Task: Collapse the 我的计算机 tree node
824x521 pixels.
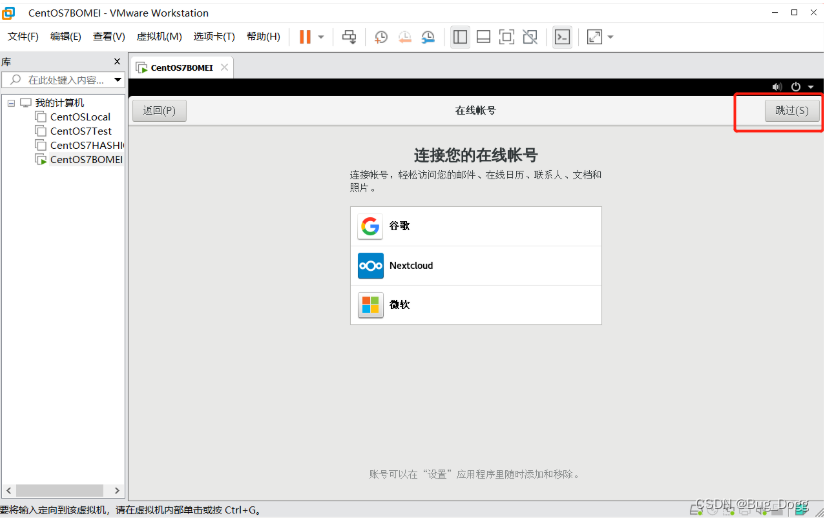Action: (x=11, y=103)
